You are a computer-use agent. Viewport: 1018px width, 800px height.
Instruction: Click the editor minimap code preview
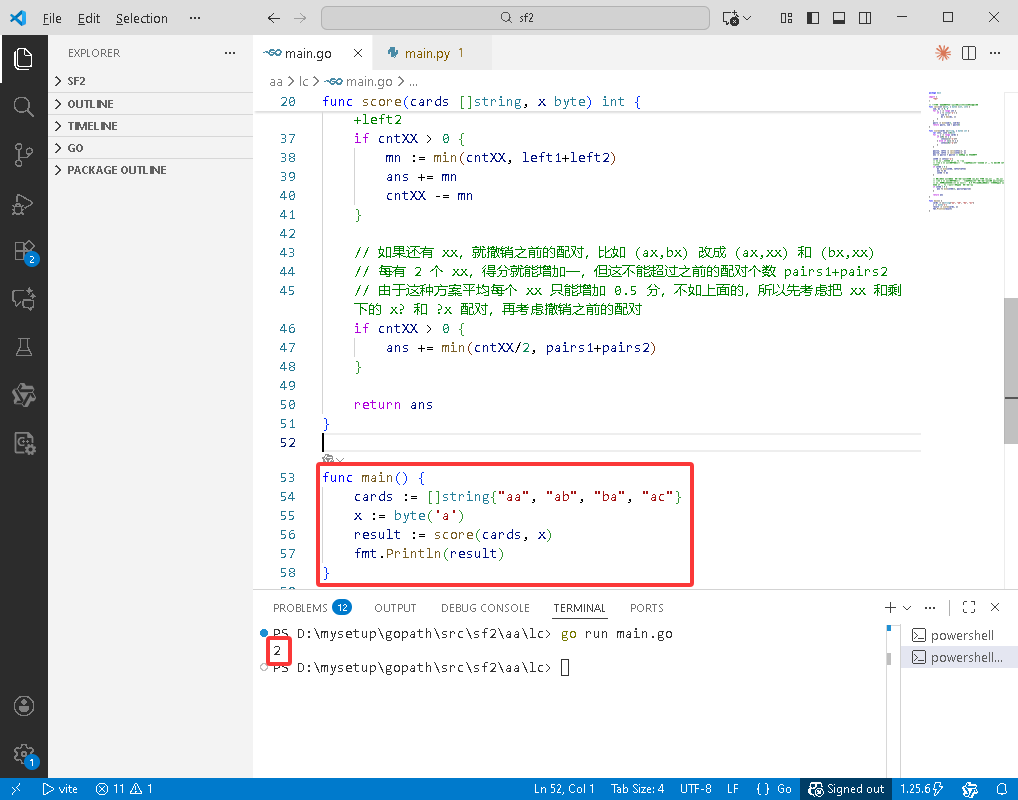pyautogui.click(x=965, y=152)
